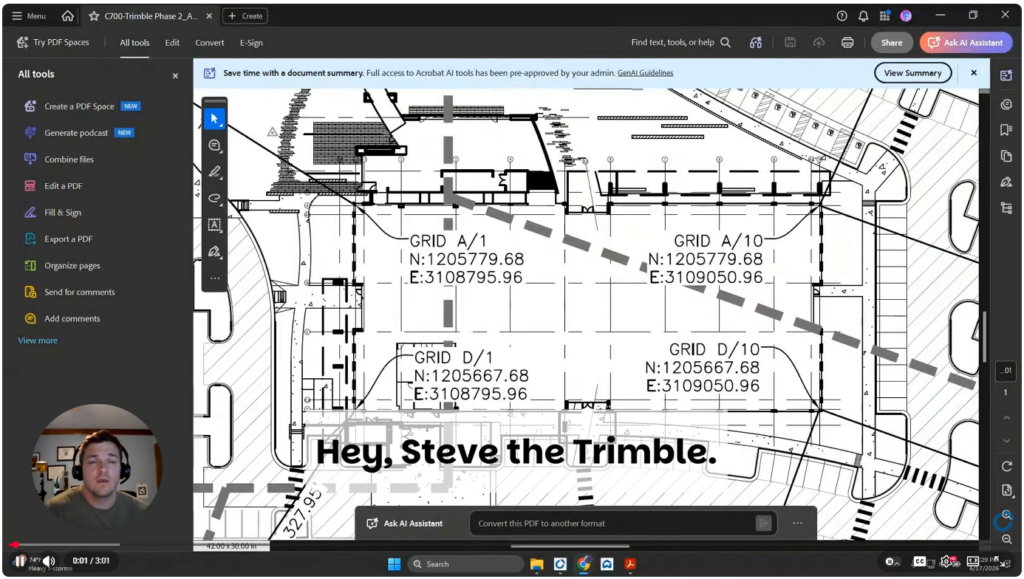Open page display options icon in right rail
This screenshot has height=579, width=1024.
(1006, 490)
